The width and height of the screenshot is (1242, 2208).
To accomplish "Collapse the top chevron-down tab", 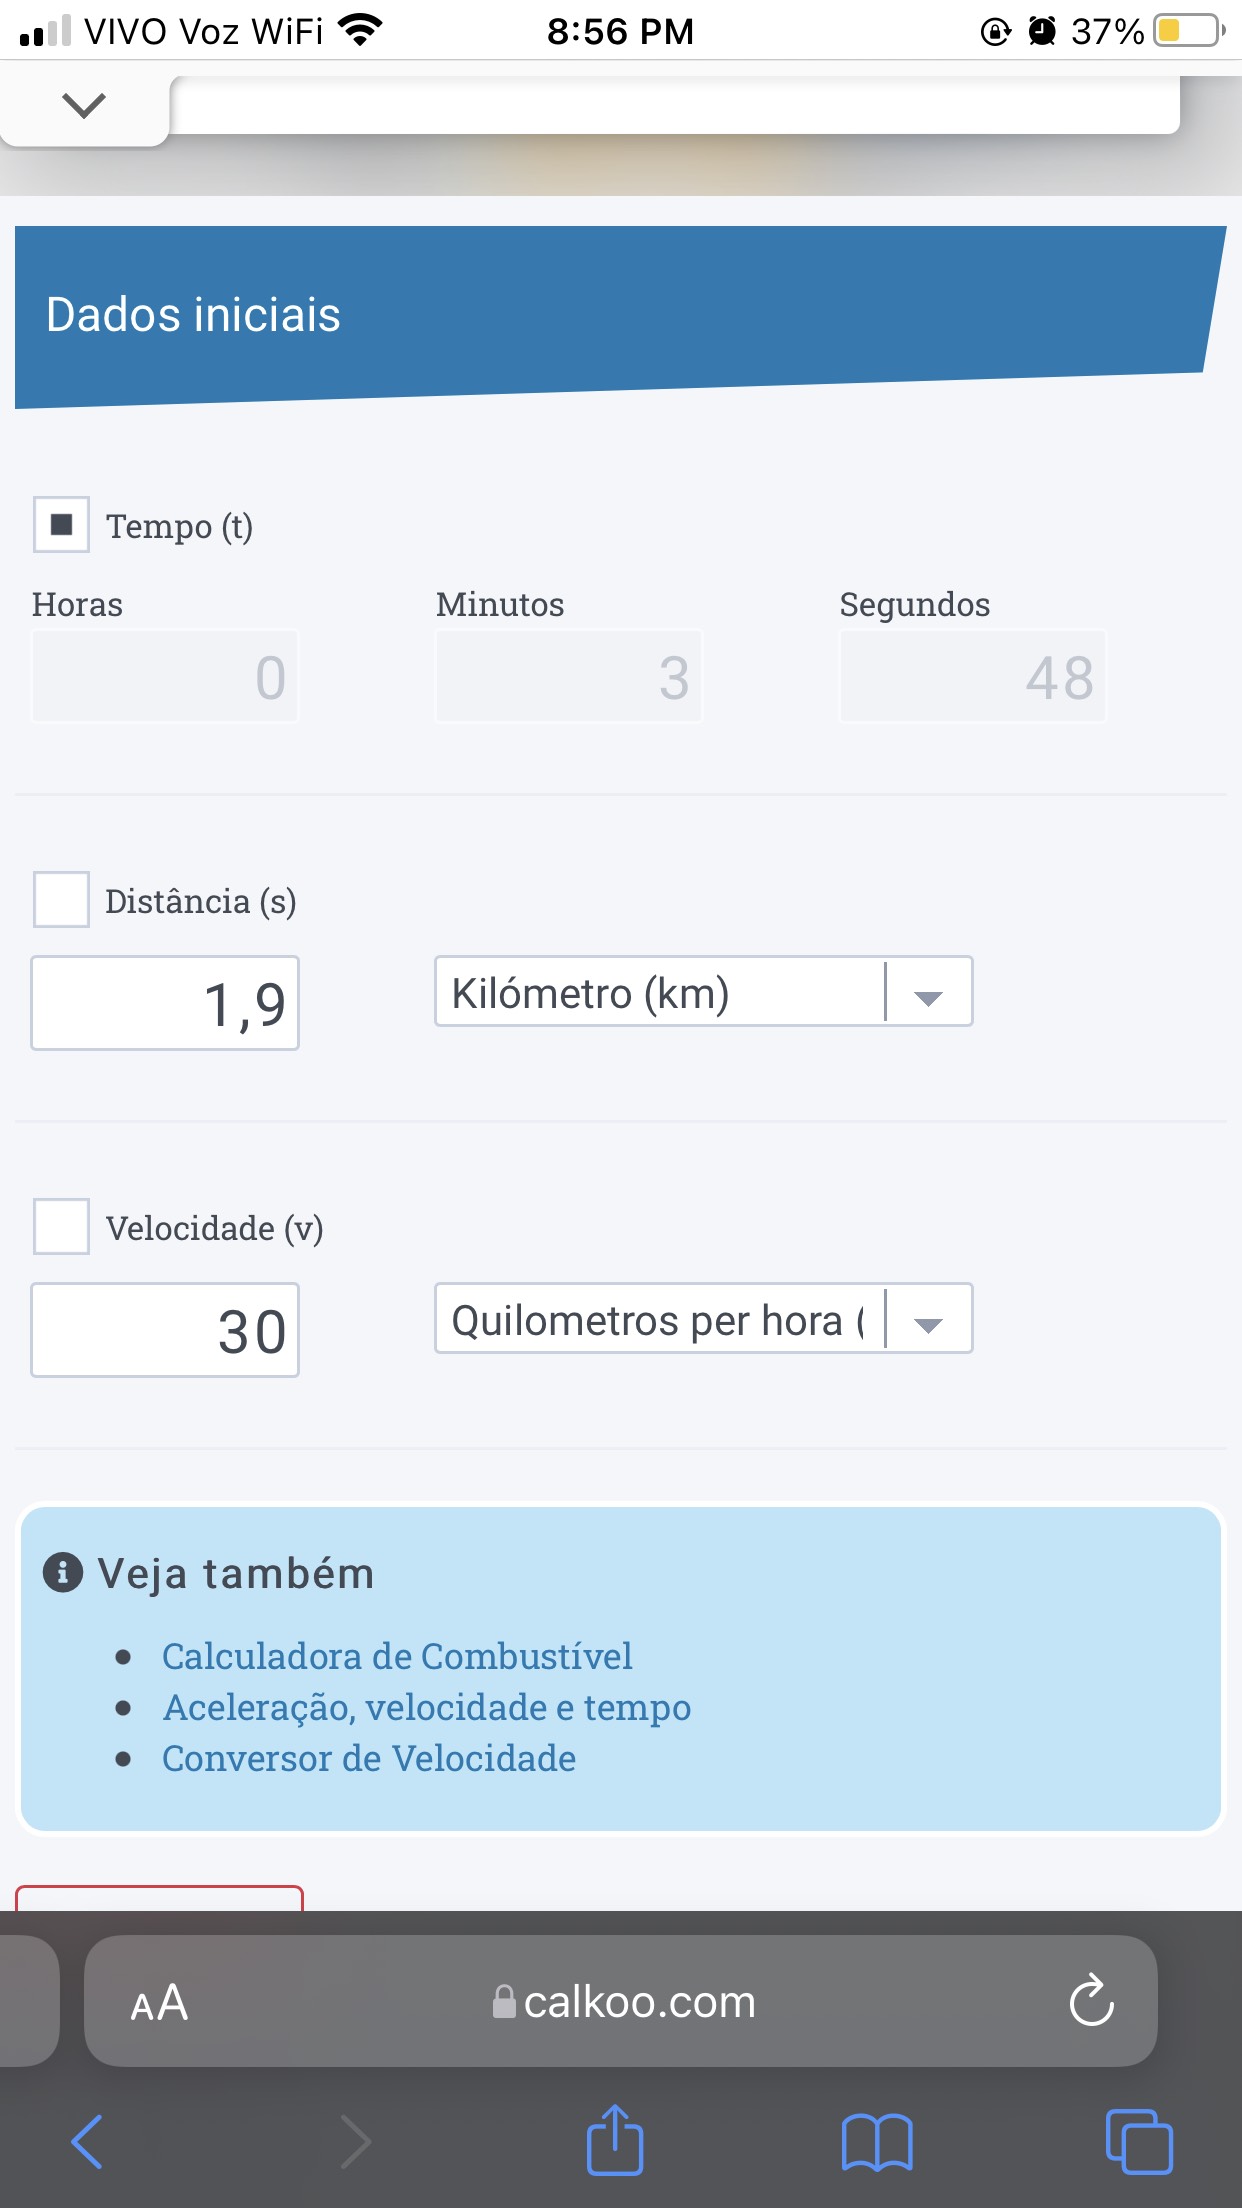I will pos(84,105).
